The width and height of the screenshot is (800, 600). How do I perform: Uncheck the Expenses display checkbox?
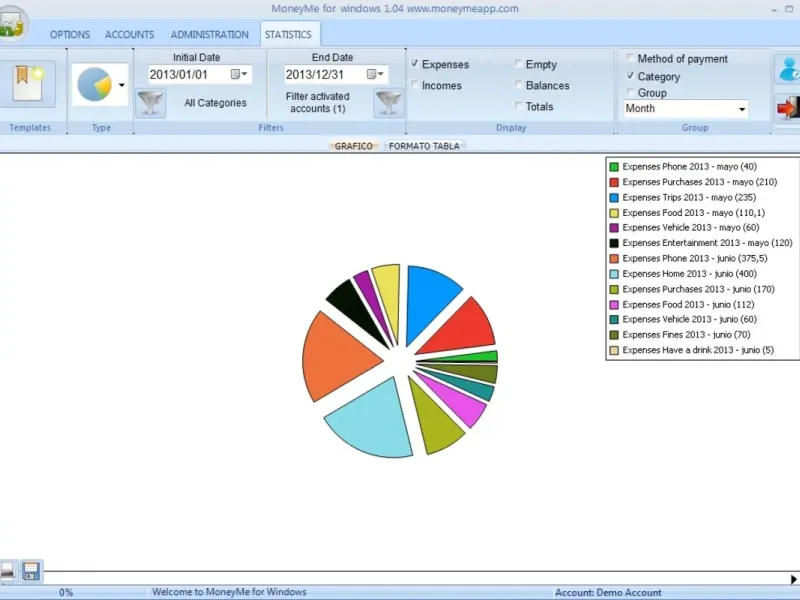coord(415,63)
